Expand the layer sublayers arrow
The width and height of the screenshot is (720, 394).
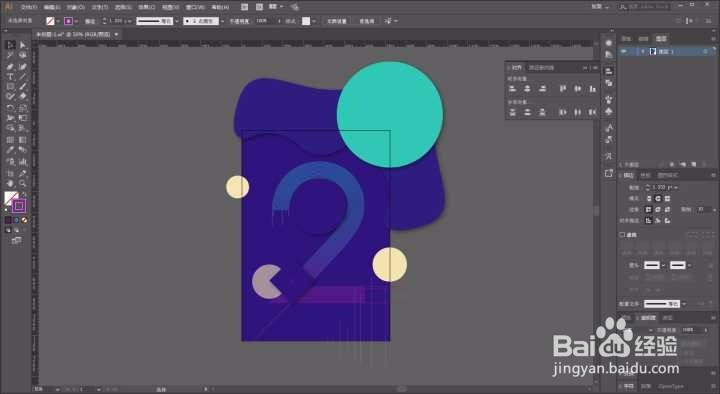pos(643,51)
